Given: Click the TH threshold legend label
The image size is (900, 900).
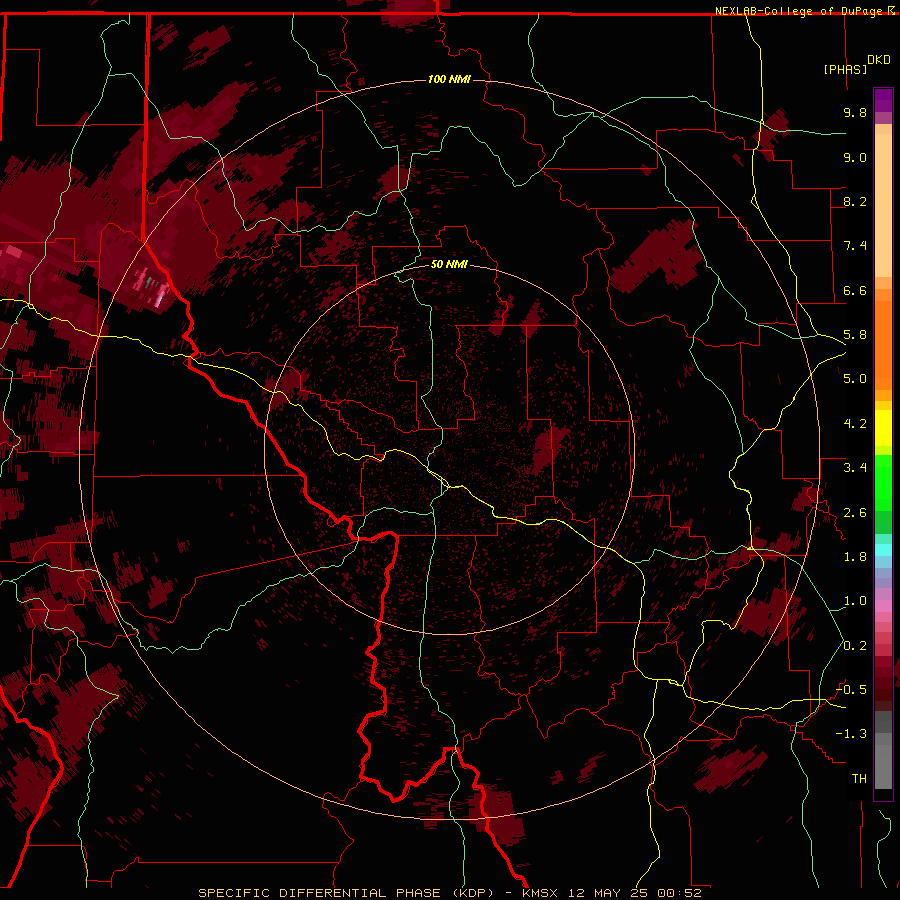Looking at the screenshot, I should [x=859, y=778].
